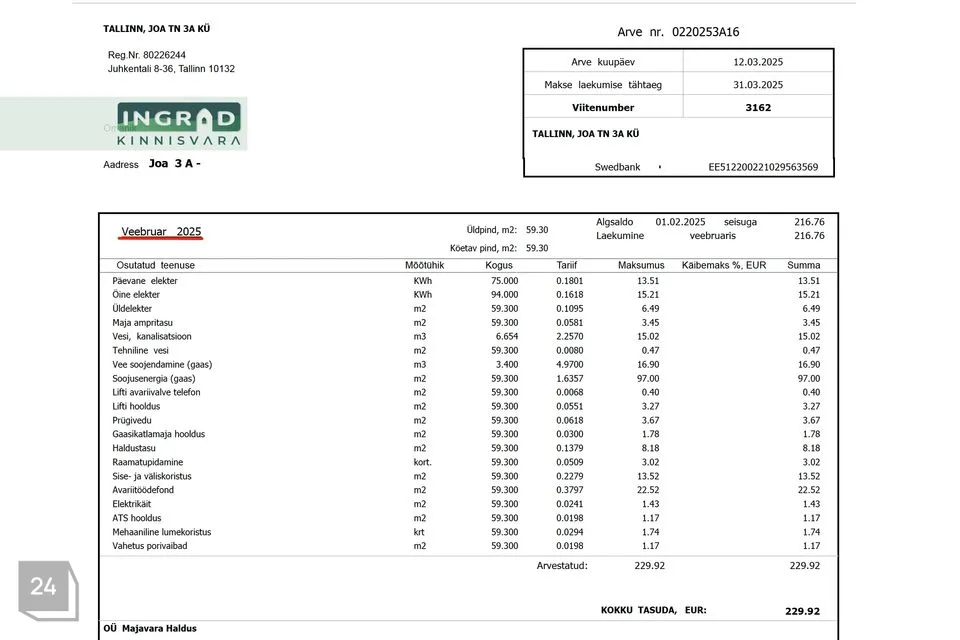Image resolution: width=960 pixels, height=640 pixels.
Task: Click the Viitenumber value 3162
Action: [758, 107]
